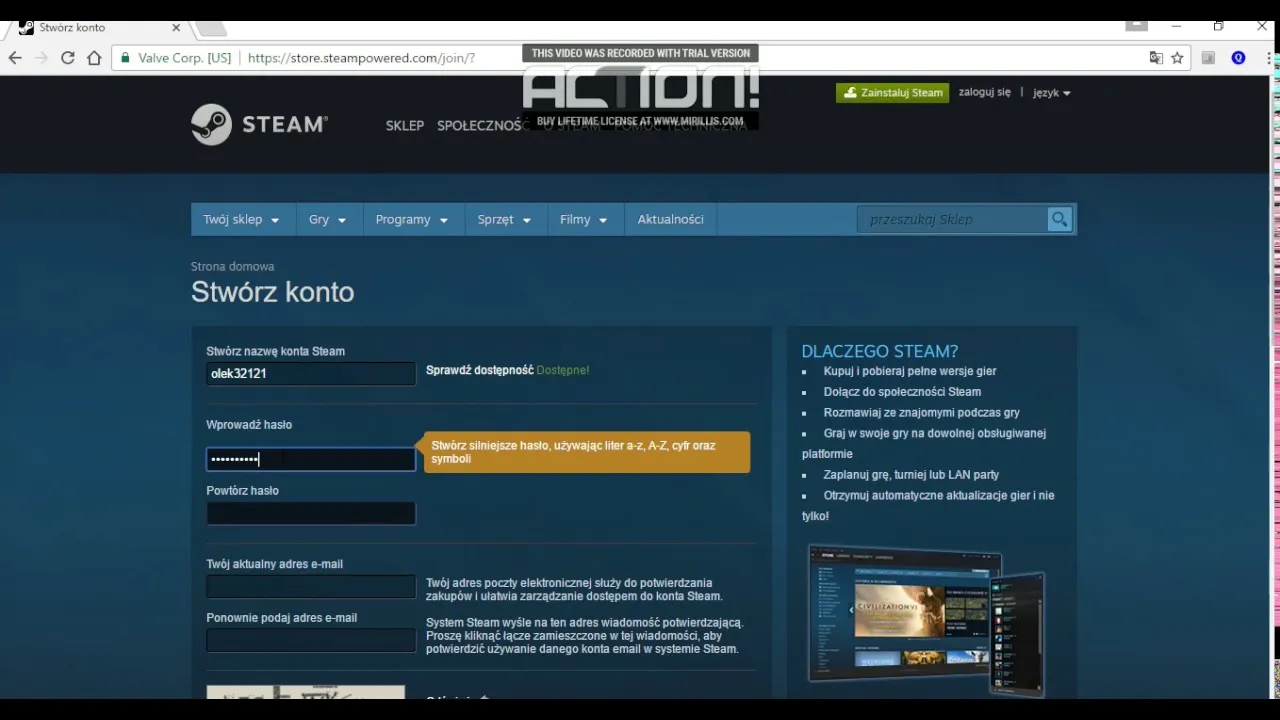Image resolution: width=1280 pixels, height=720 pixels.
Task: Reload the page with refresh icon
Action: click(x=68, y=58)
